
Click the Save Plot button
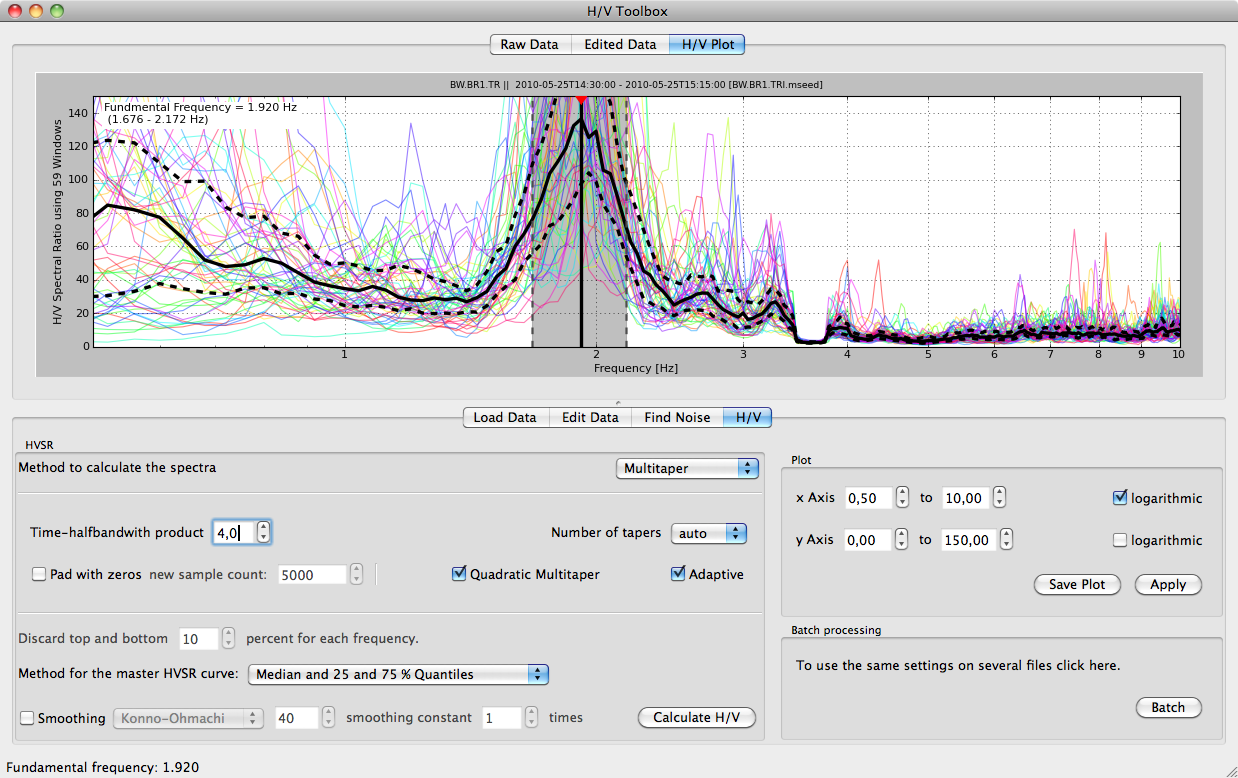pos(1077,584)
